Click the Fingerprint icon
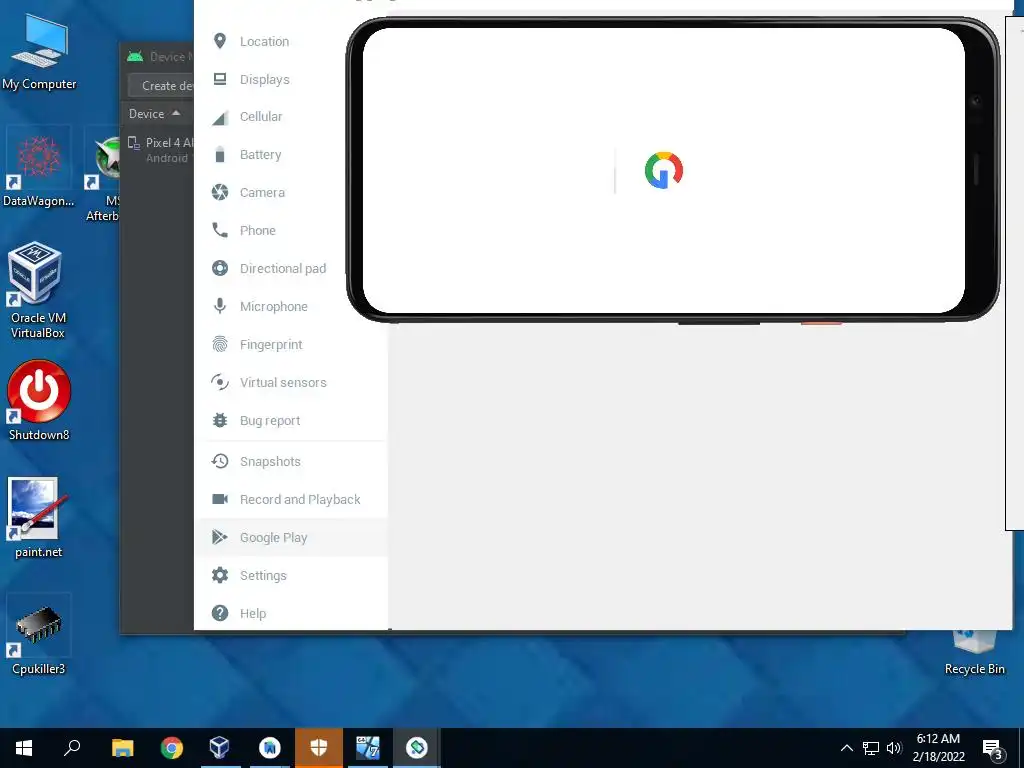The height and width of the screenshot is (768, 1024). coord(220,344)
